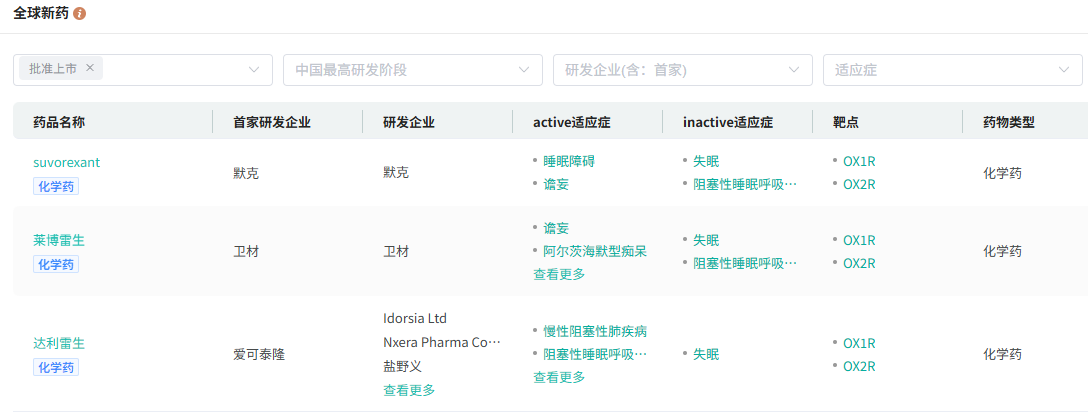1088x414 pixels.
Task: Click the info icon beside 全球新药
Action: click(80, 14)
